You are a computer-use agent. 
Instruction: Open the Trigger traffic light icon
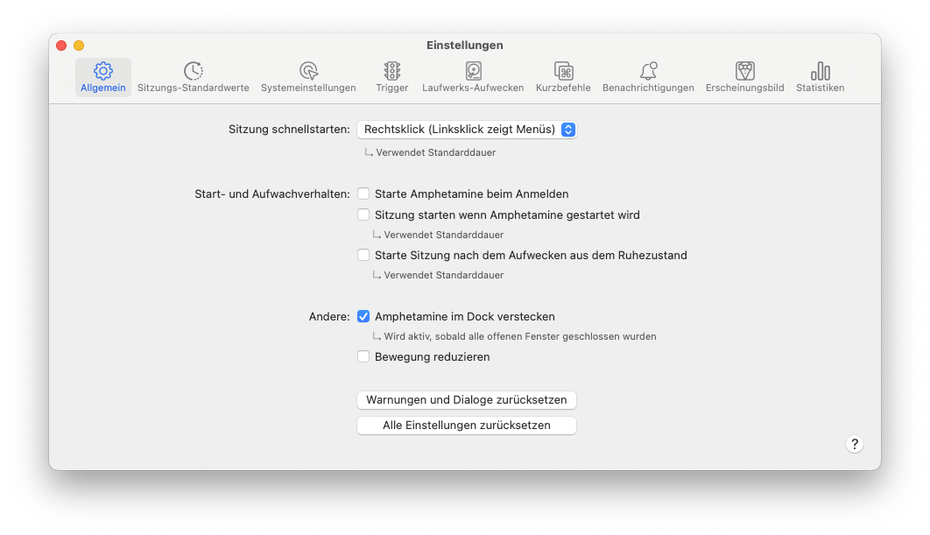(392, 71)
